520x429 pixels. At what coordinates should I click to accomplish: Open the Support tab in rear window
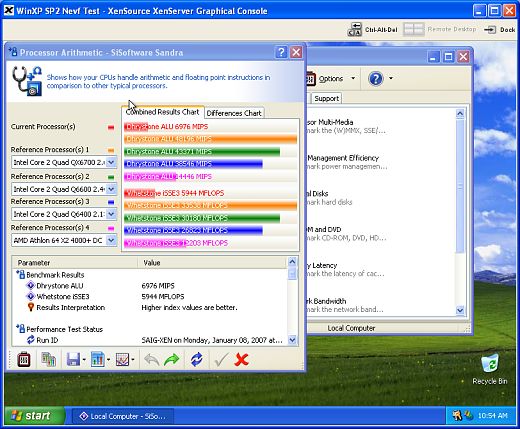click(x=326, y=99)
